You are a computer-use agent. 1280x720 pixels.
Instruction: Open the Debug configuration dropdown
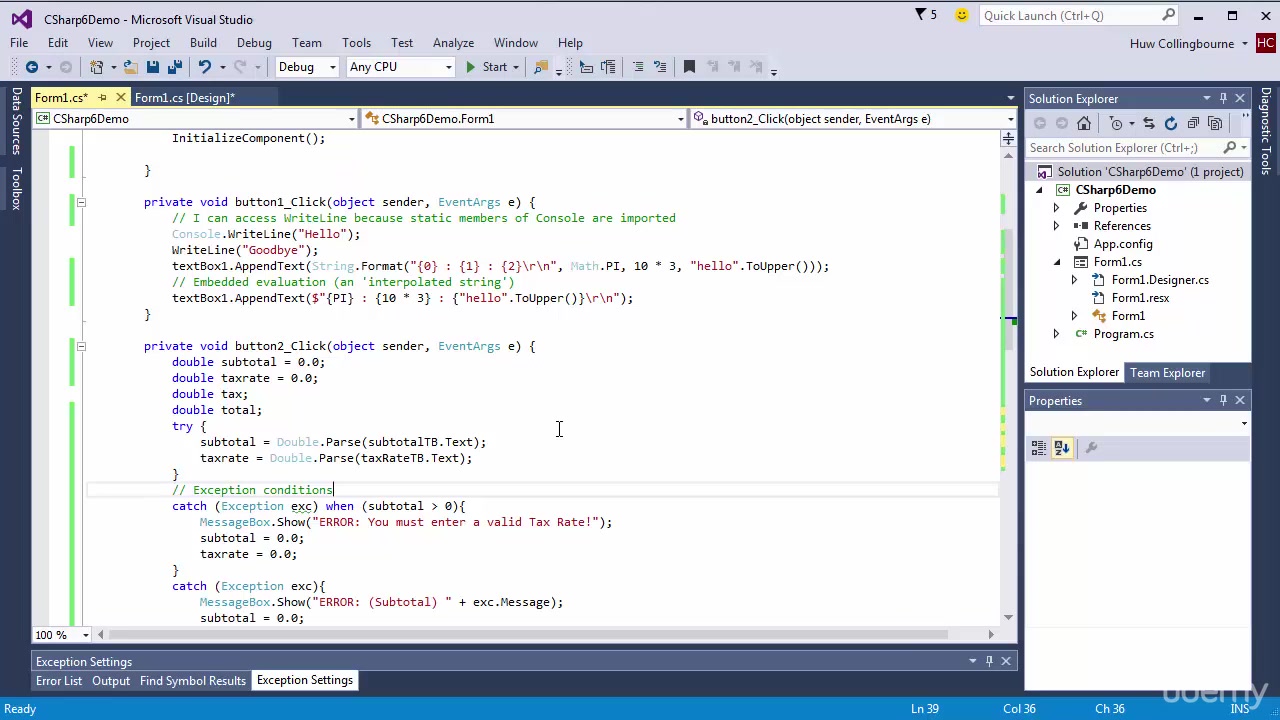(x=307, y=67)
